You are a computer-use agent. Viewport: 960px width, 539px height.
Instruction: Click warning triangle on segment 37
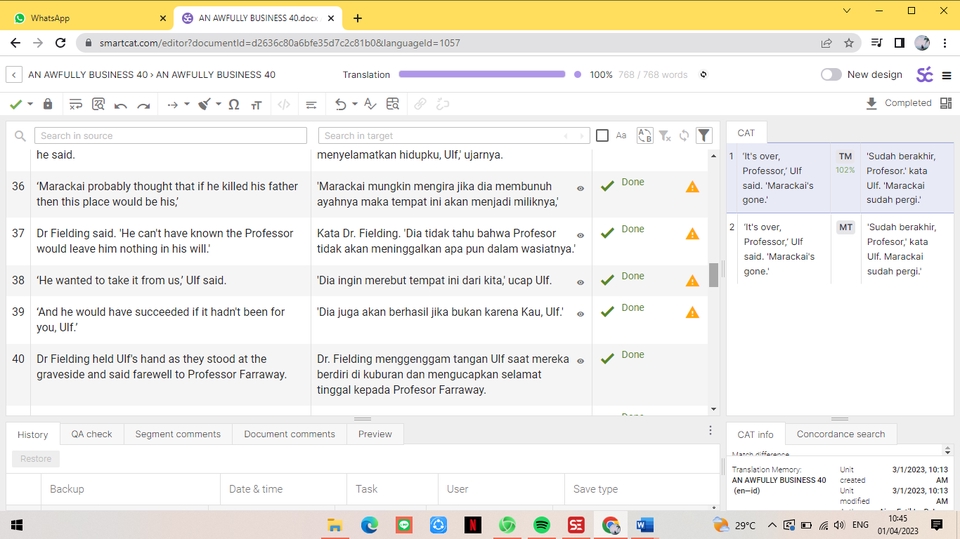pyautogui.click(x=692, y=234)
